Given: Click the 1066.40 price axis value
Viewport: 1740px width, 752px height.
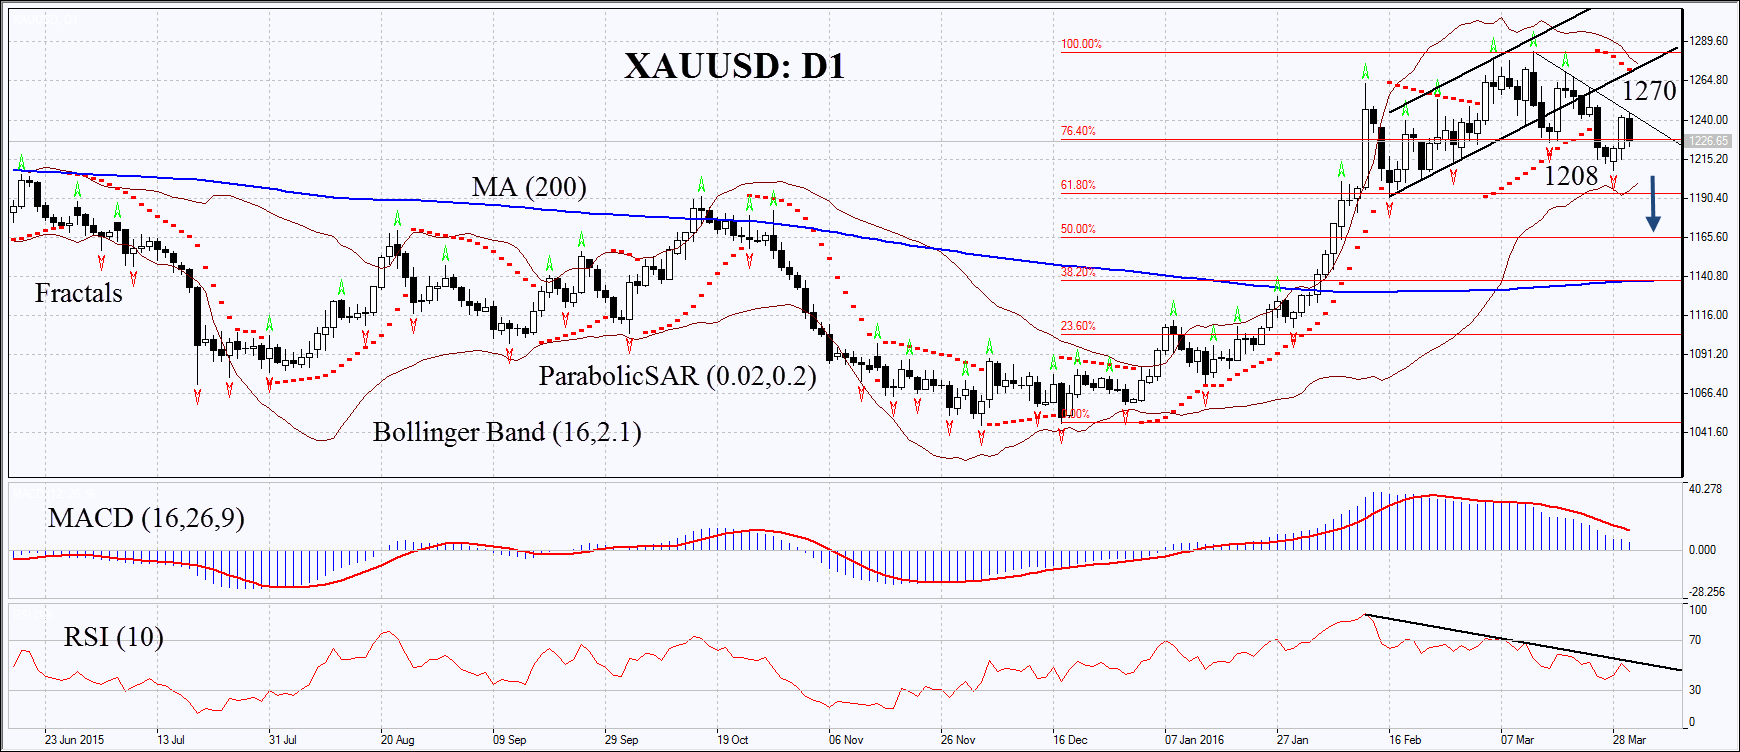Looking at the screenshot, I should click(1709, 393).
